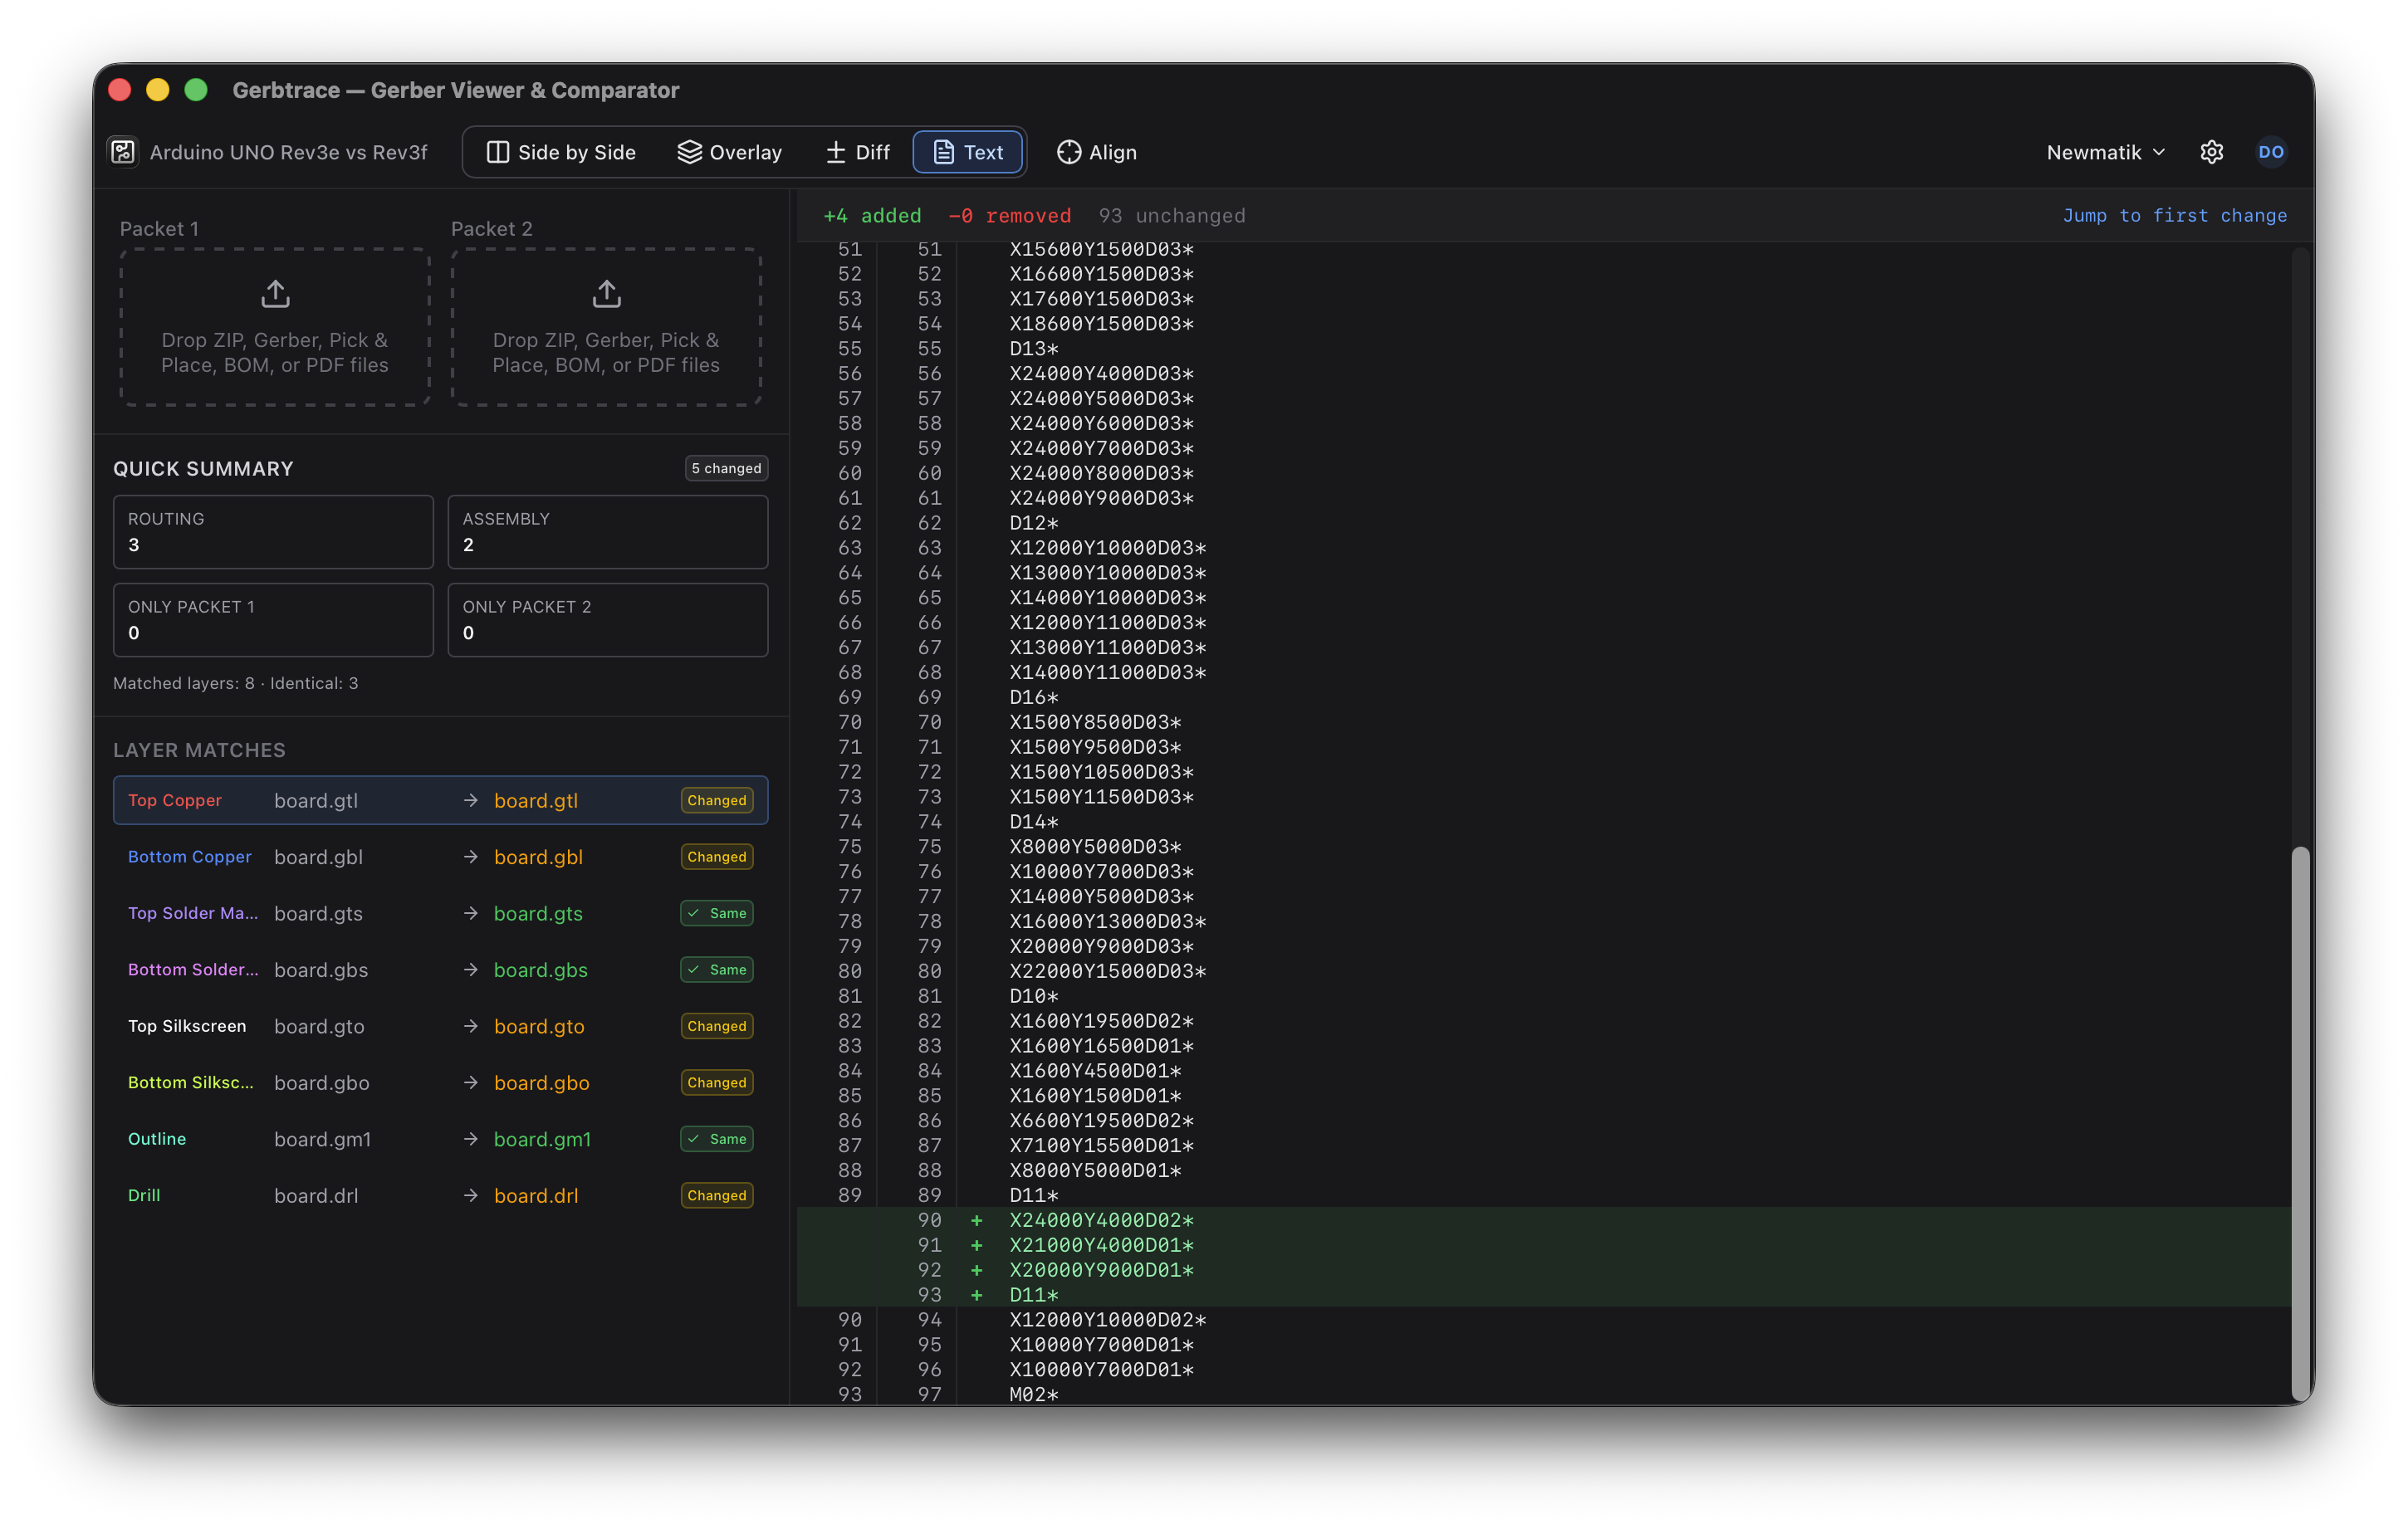Click the Assembly summary card
This screenshot has width=2408, height=1529.
[x=608, y=532]
